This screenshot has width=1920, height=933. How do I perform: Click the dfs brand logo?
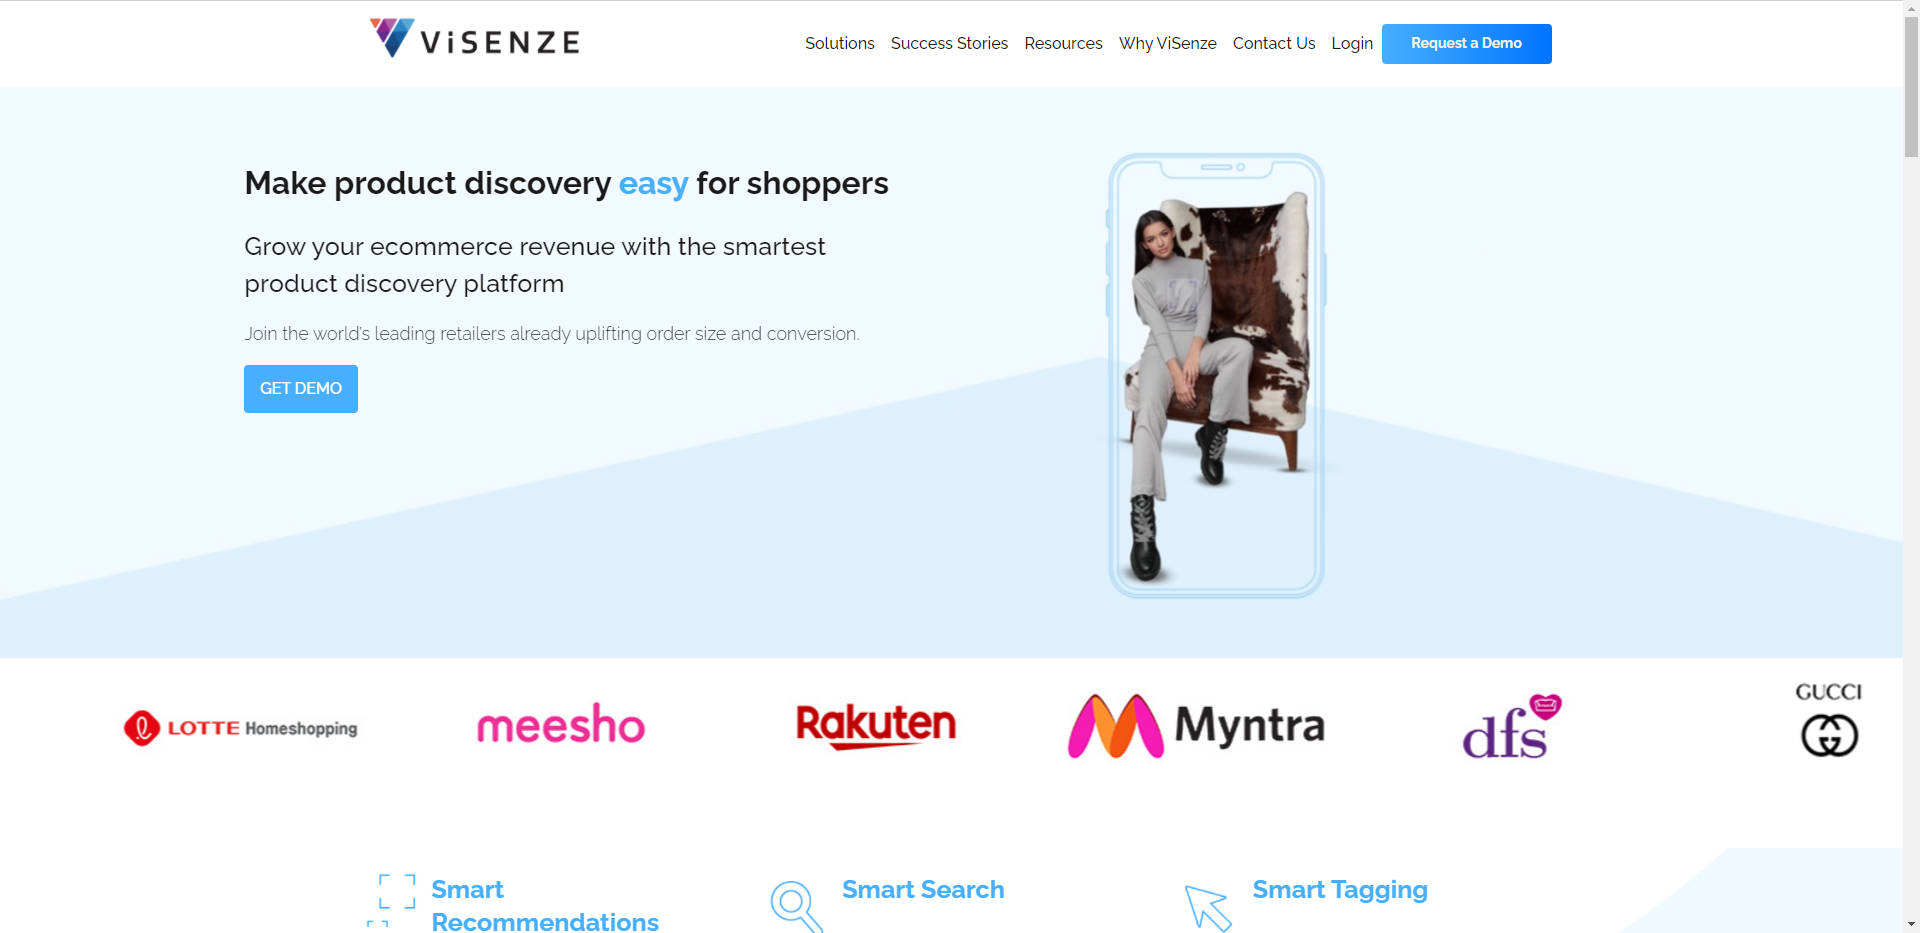tap(1512, 726)
